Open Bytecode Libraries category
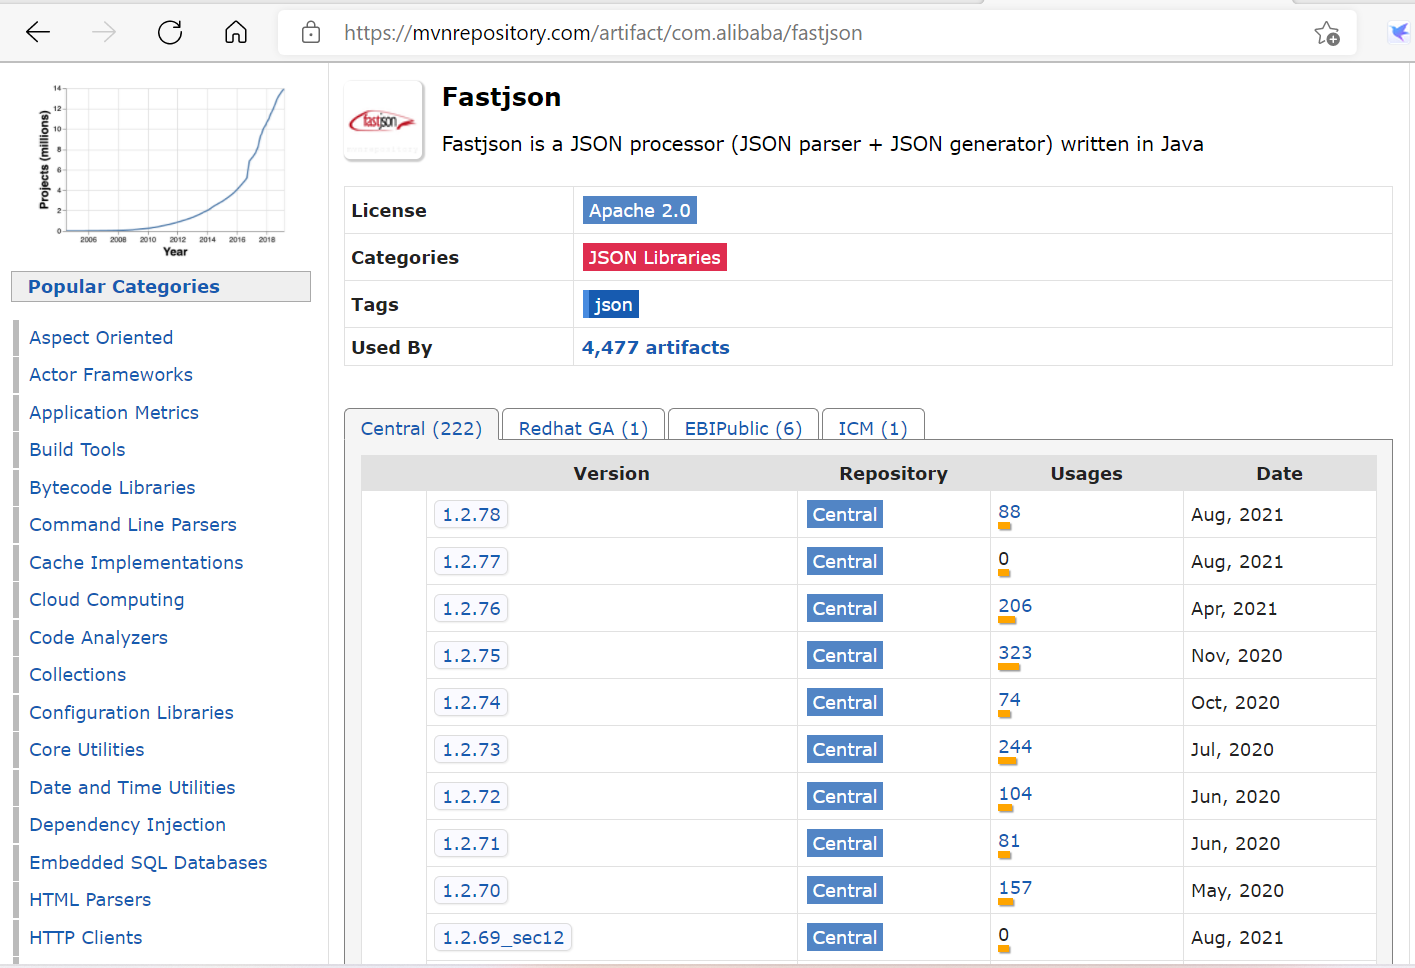 [112, 487]
